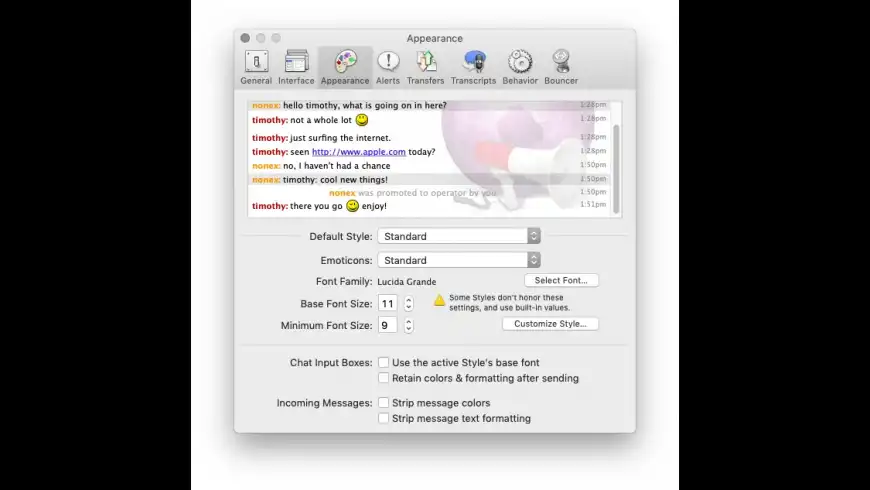Click the smiley after 'not a whole lot'
This screenshot has width=870, height=490.
[362, 119]
